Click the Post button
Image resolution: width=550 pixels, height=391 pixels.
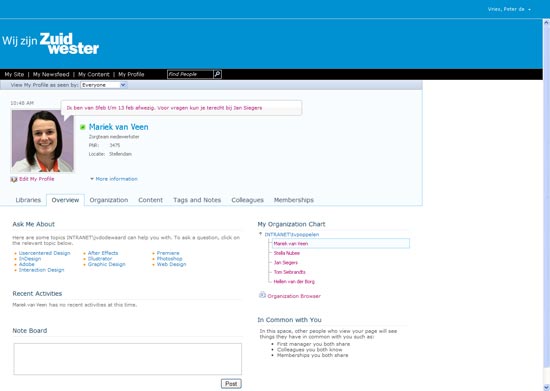click(231, 384)
